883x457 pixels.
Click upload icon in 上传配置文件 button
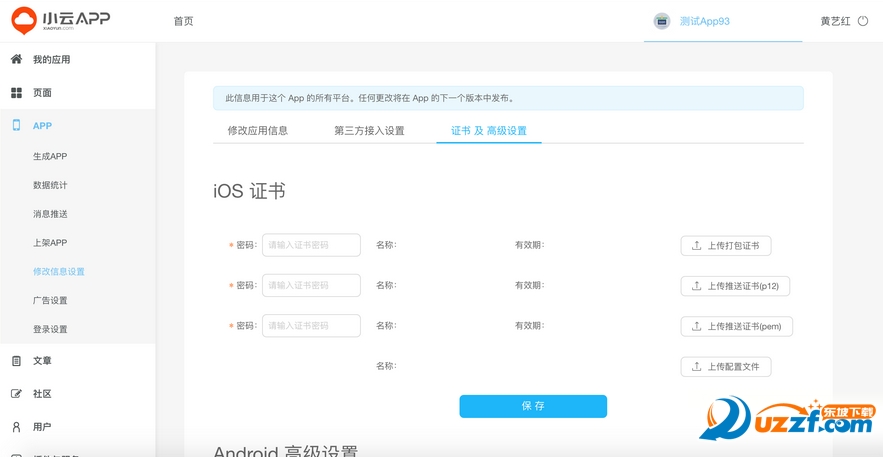(x=697, y=366)
